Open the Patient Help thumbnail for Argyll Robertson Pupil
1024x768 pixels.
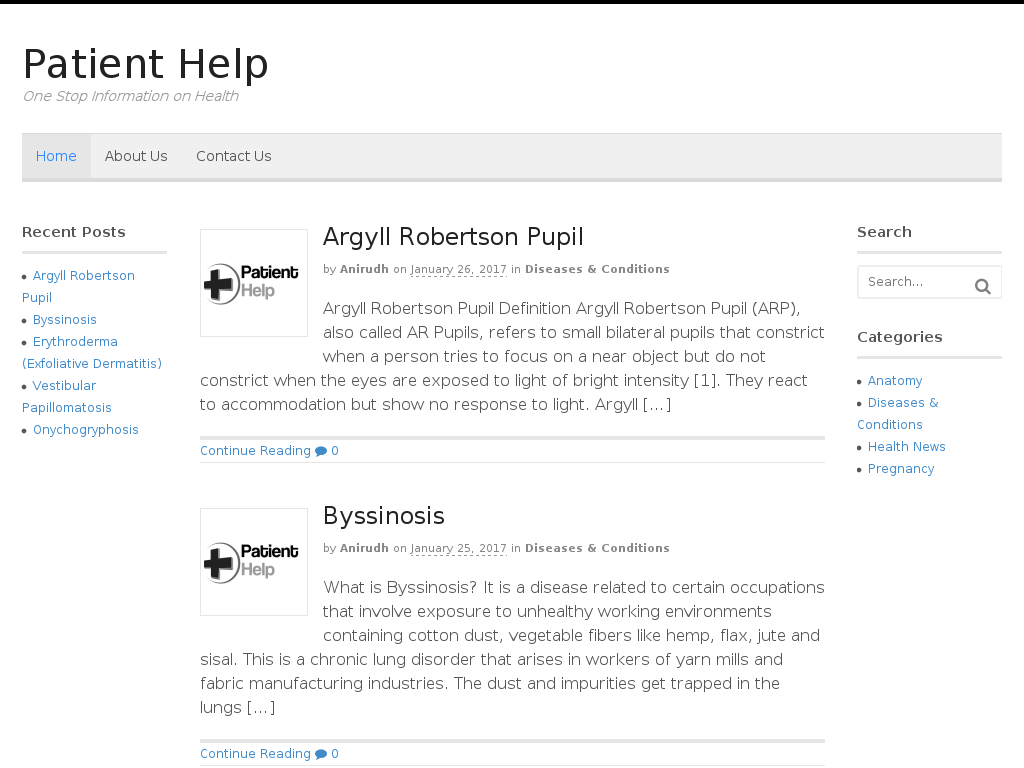tap(253, 283)
